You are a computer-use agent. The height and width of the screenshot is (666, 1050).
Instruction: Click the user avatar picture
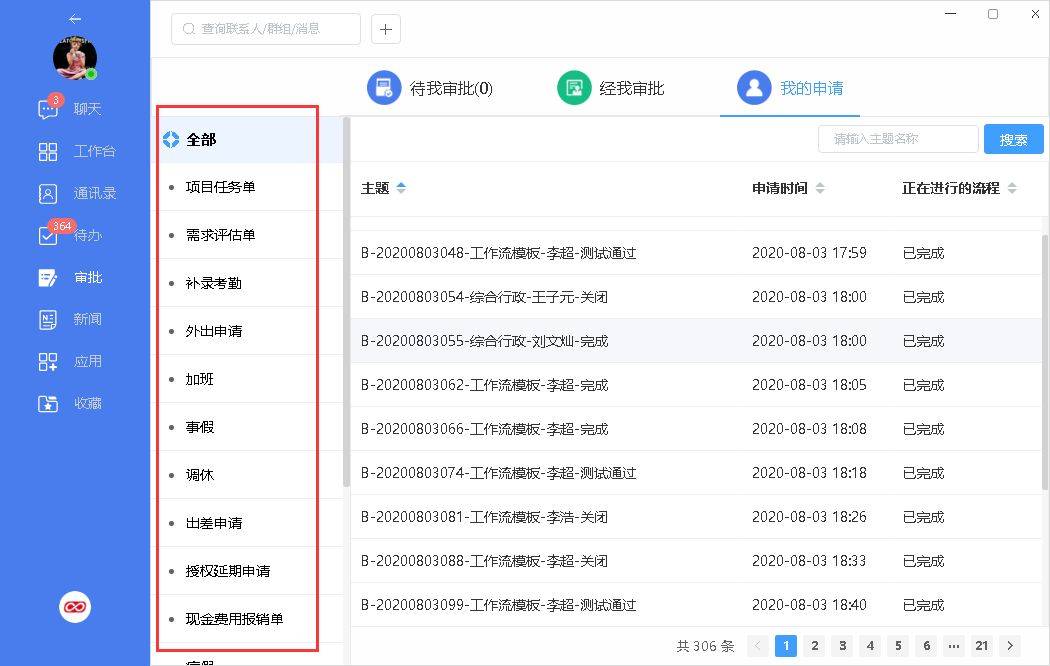pos(75,59)
